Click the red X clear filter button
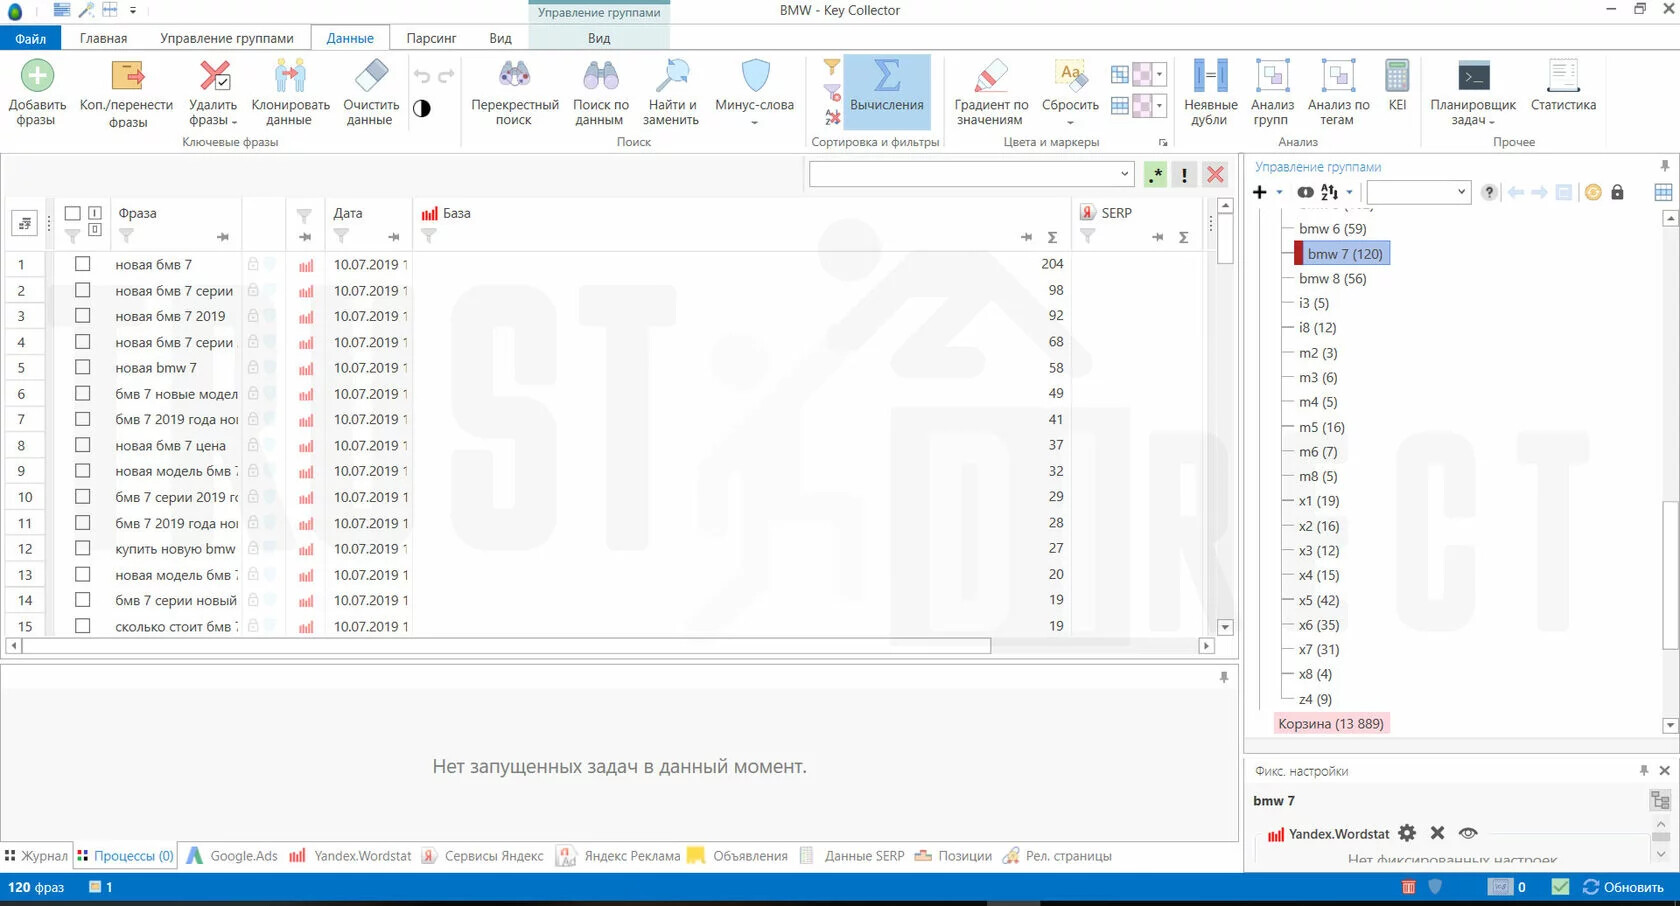Image resolution: width=1680 pixels, height=906 pixels. click(x=1215, y=175)
